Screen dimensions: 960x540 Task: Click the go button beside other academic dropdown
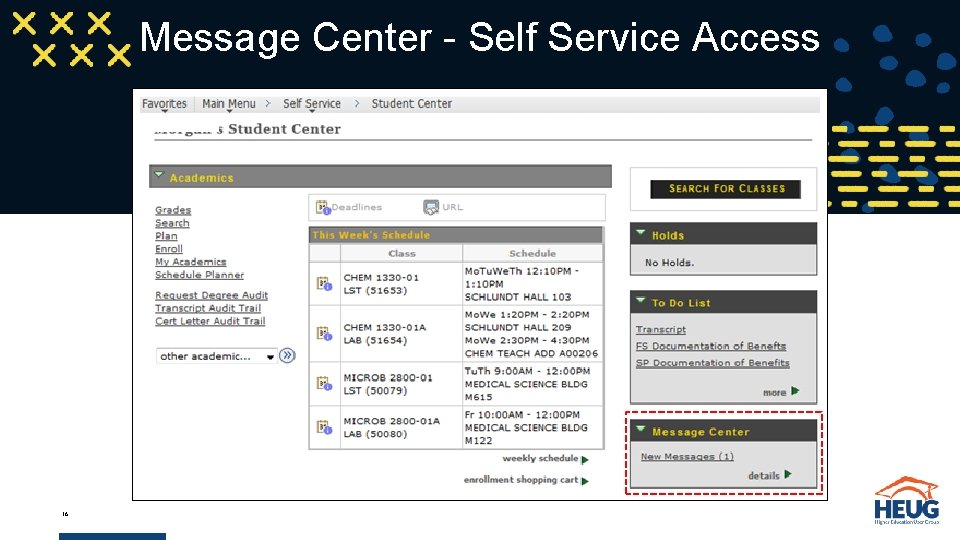(287, 356)
